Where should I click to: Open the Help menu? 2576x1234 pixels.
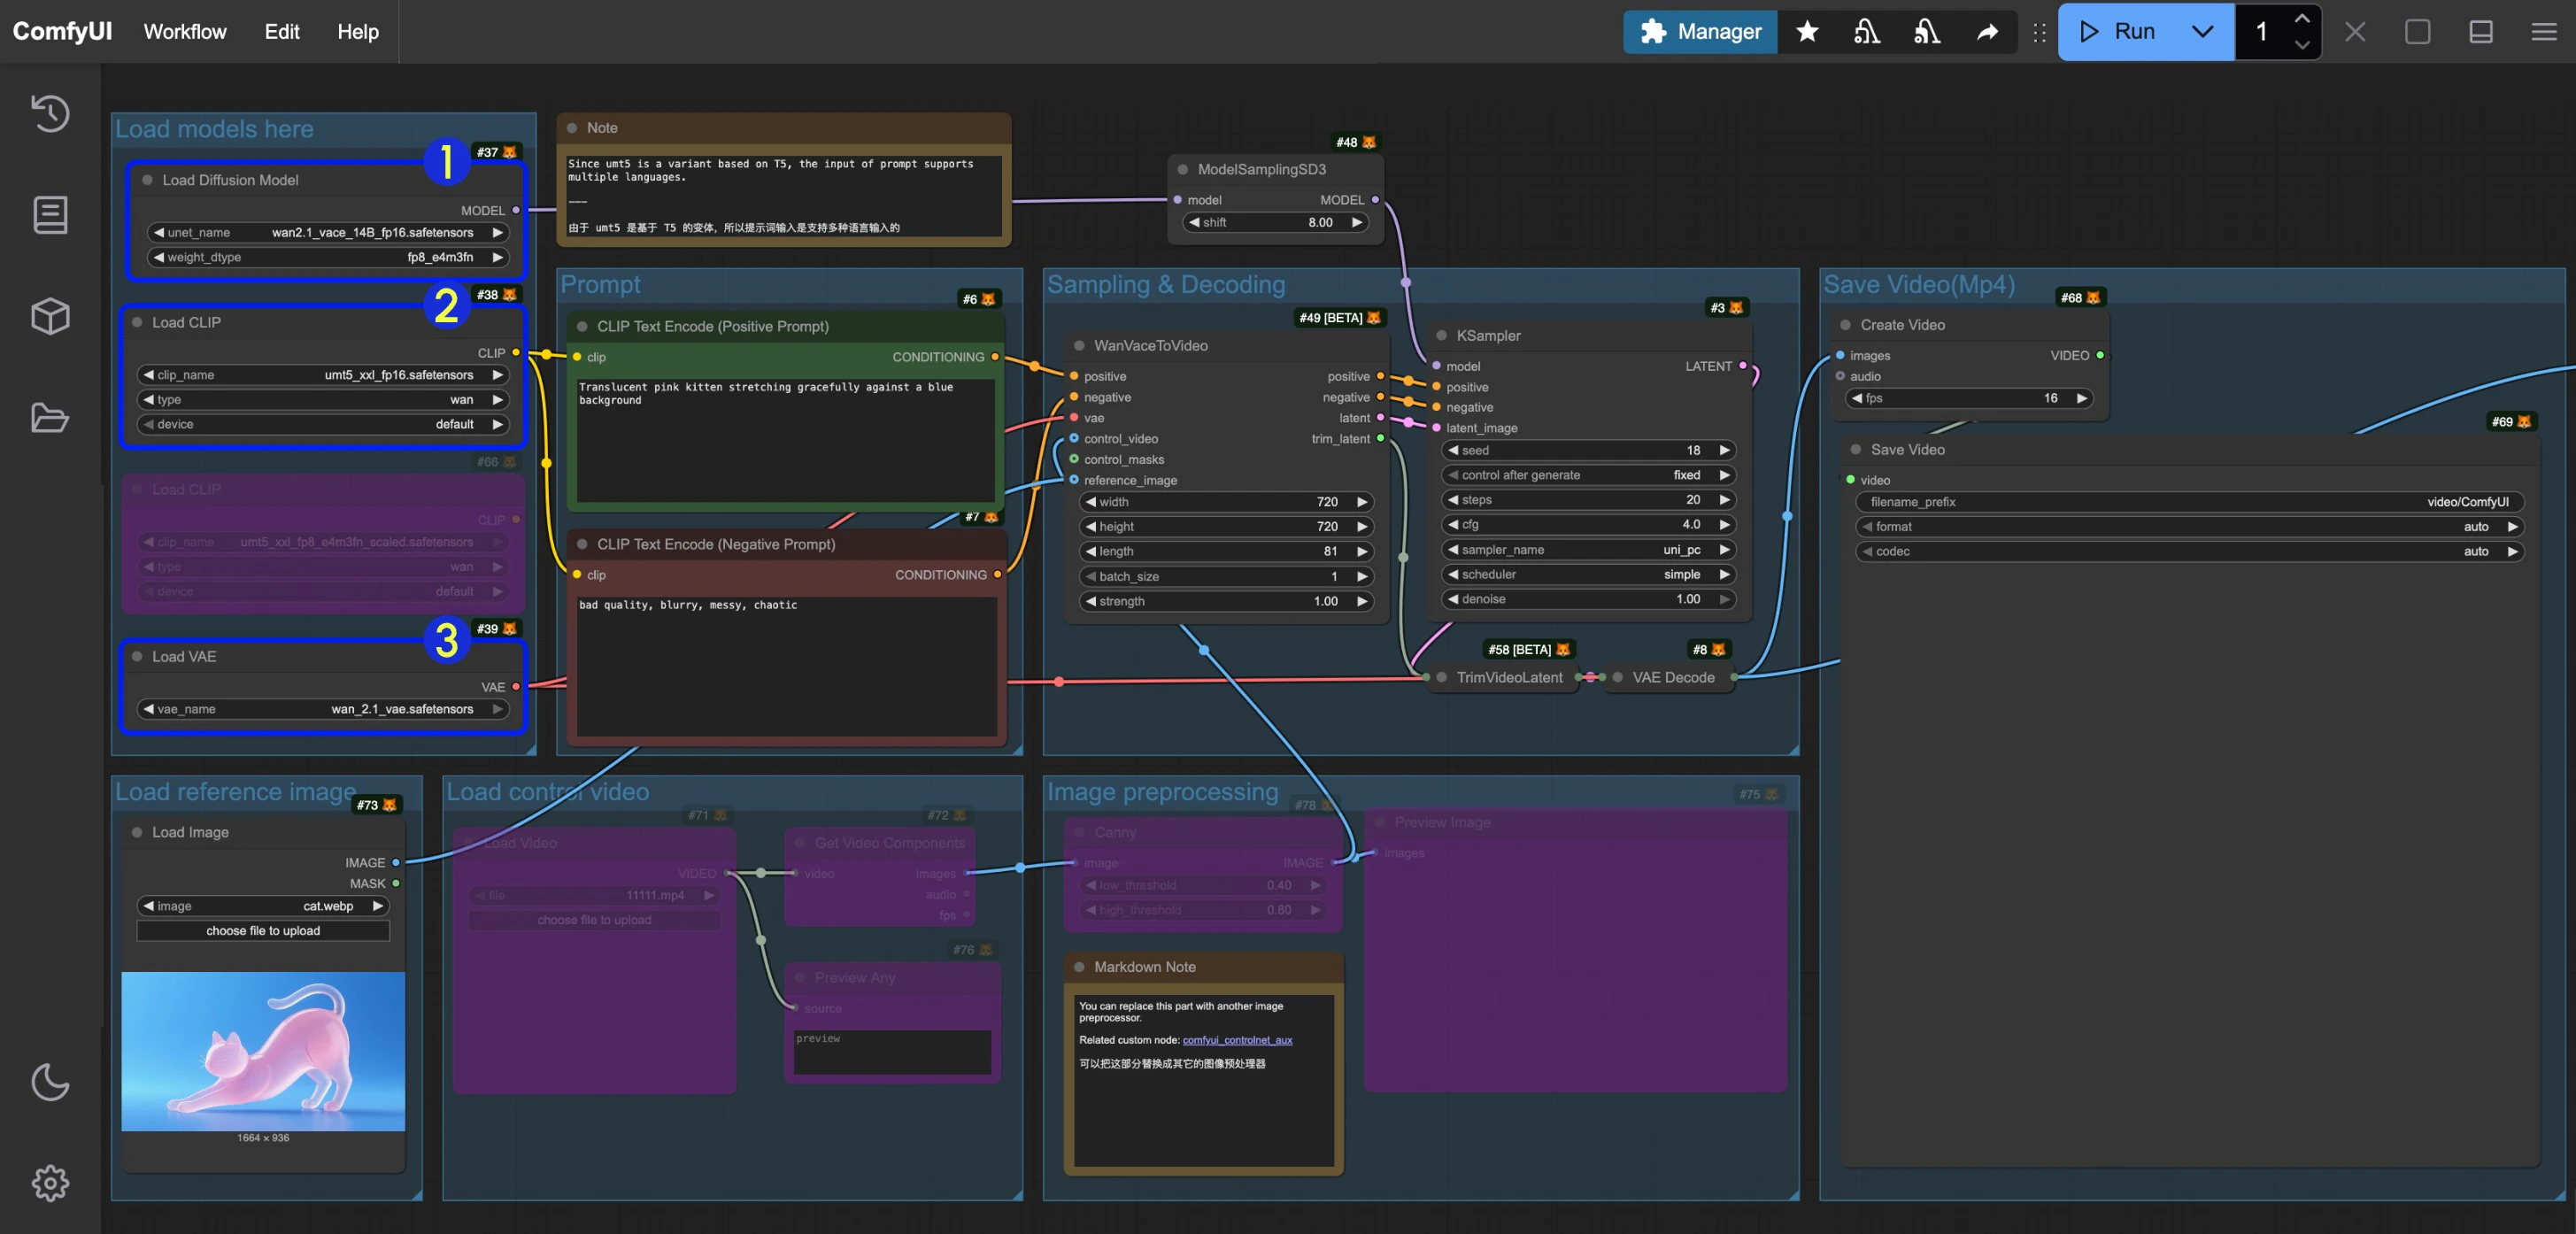357,32
